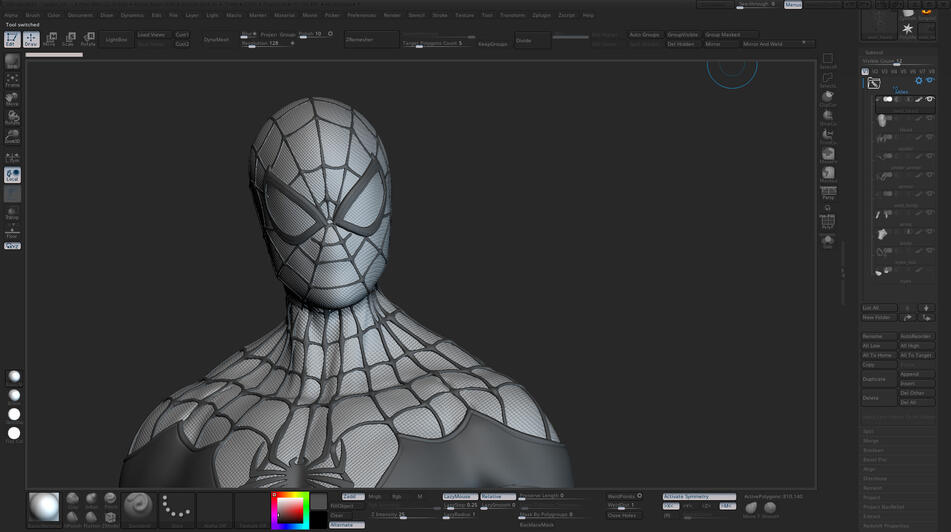
Task: Open the Alpha Off slot
Action: point(215,508)
